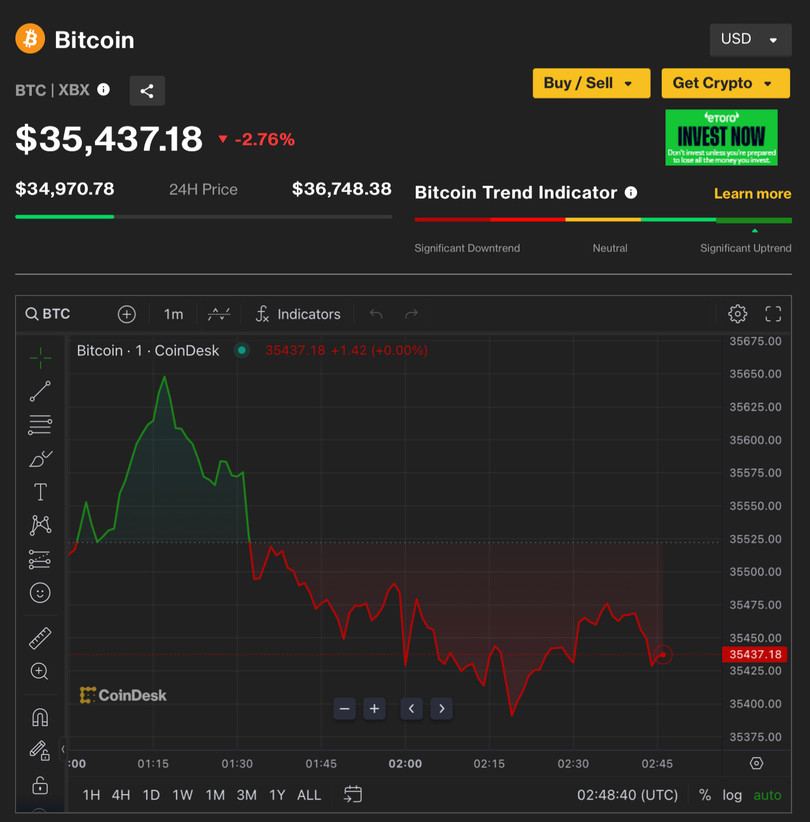Select the trend line drawing tool
Viewport: 810px width, 822px height.
(x=40, y=391)
